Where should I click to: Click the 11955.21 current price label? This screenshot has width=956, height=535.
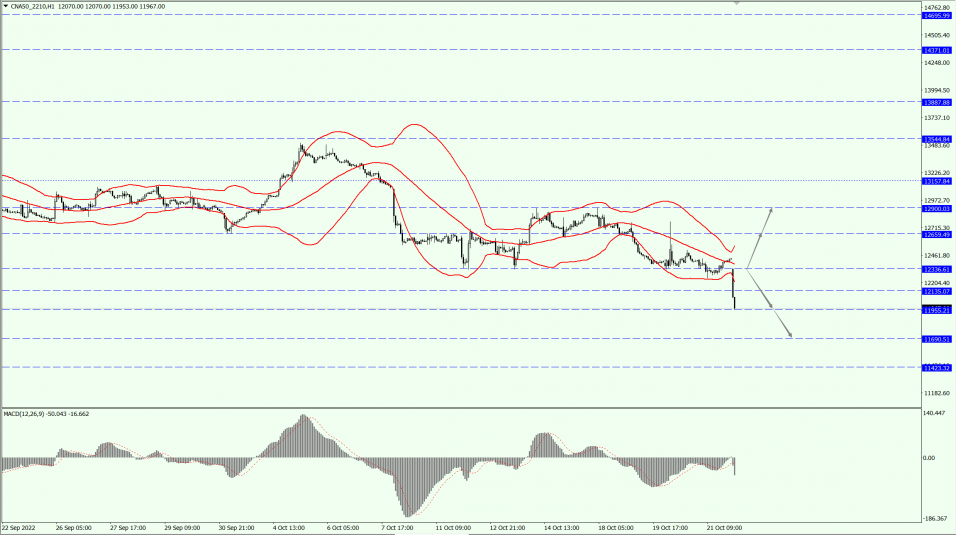click(x=937, y=310)
